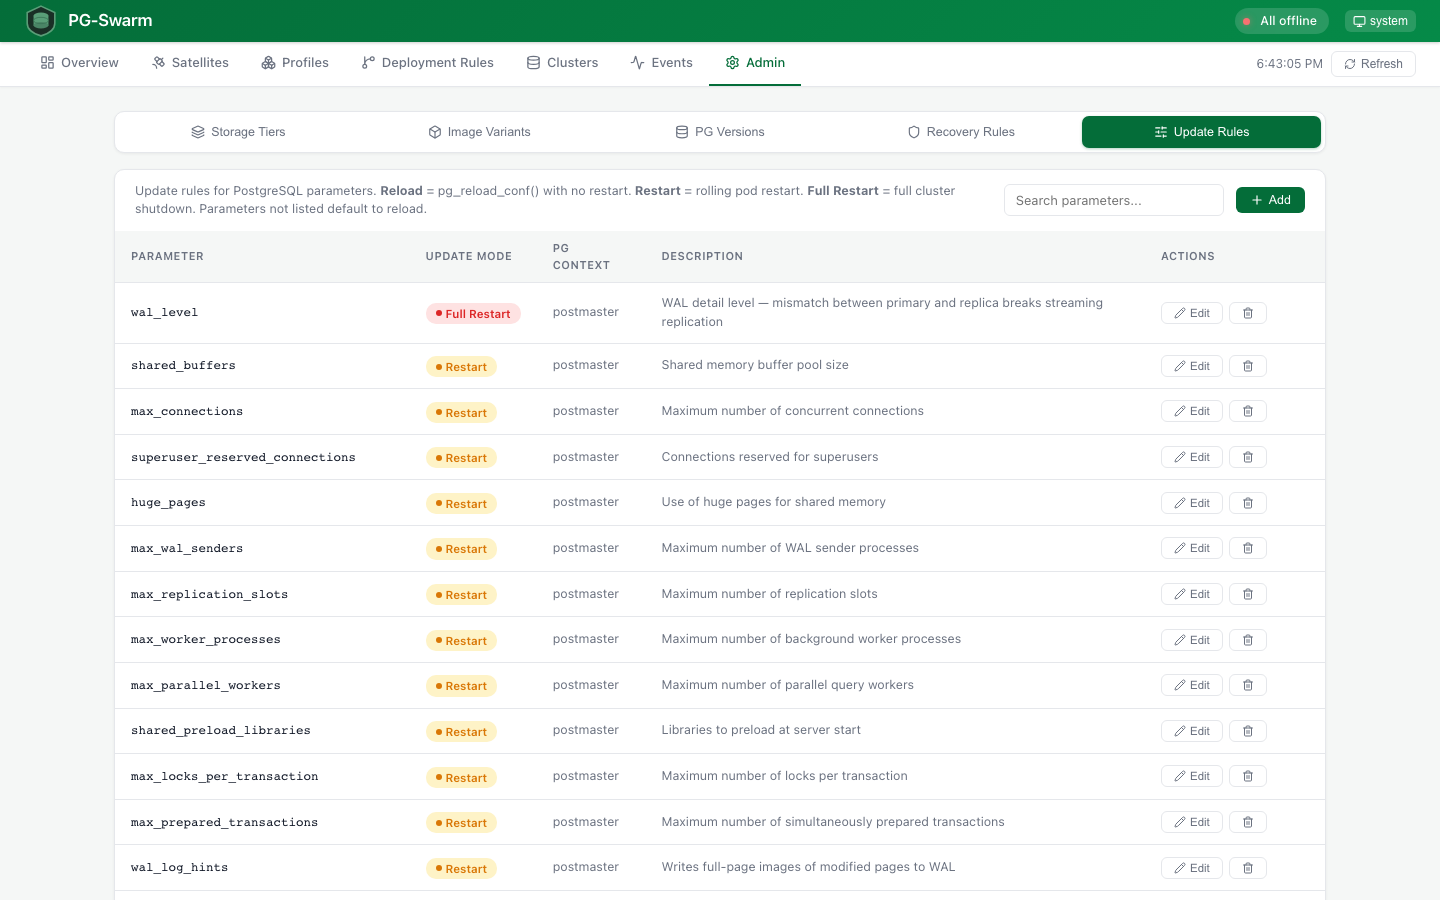The image size is (1440, 900).
Task: Click the PG CONTEXT column header
Action: point(581,257)
